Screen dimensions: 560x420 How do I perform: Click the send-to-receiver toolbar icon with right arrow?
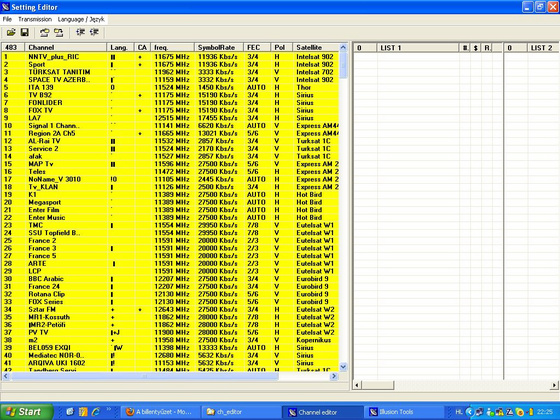[x=59, y=32]
